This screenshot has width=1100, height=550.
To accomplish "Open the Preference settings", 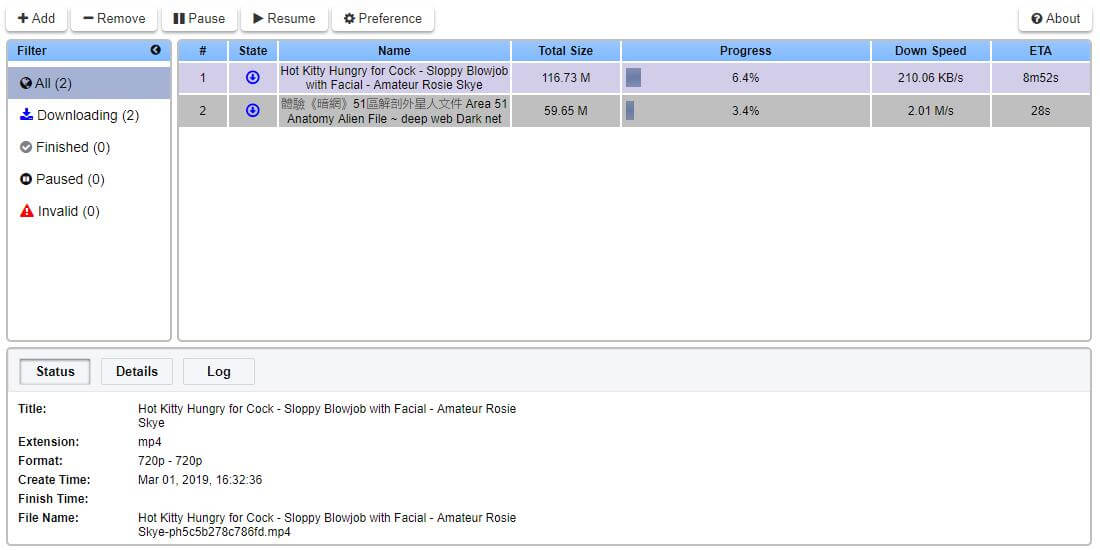I will coord(383,19).
